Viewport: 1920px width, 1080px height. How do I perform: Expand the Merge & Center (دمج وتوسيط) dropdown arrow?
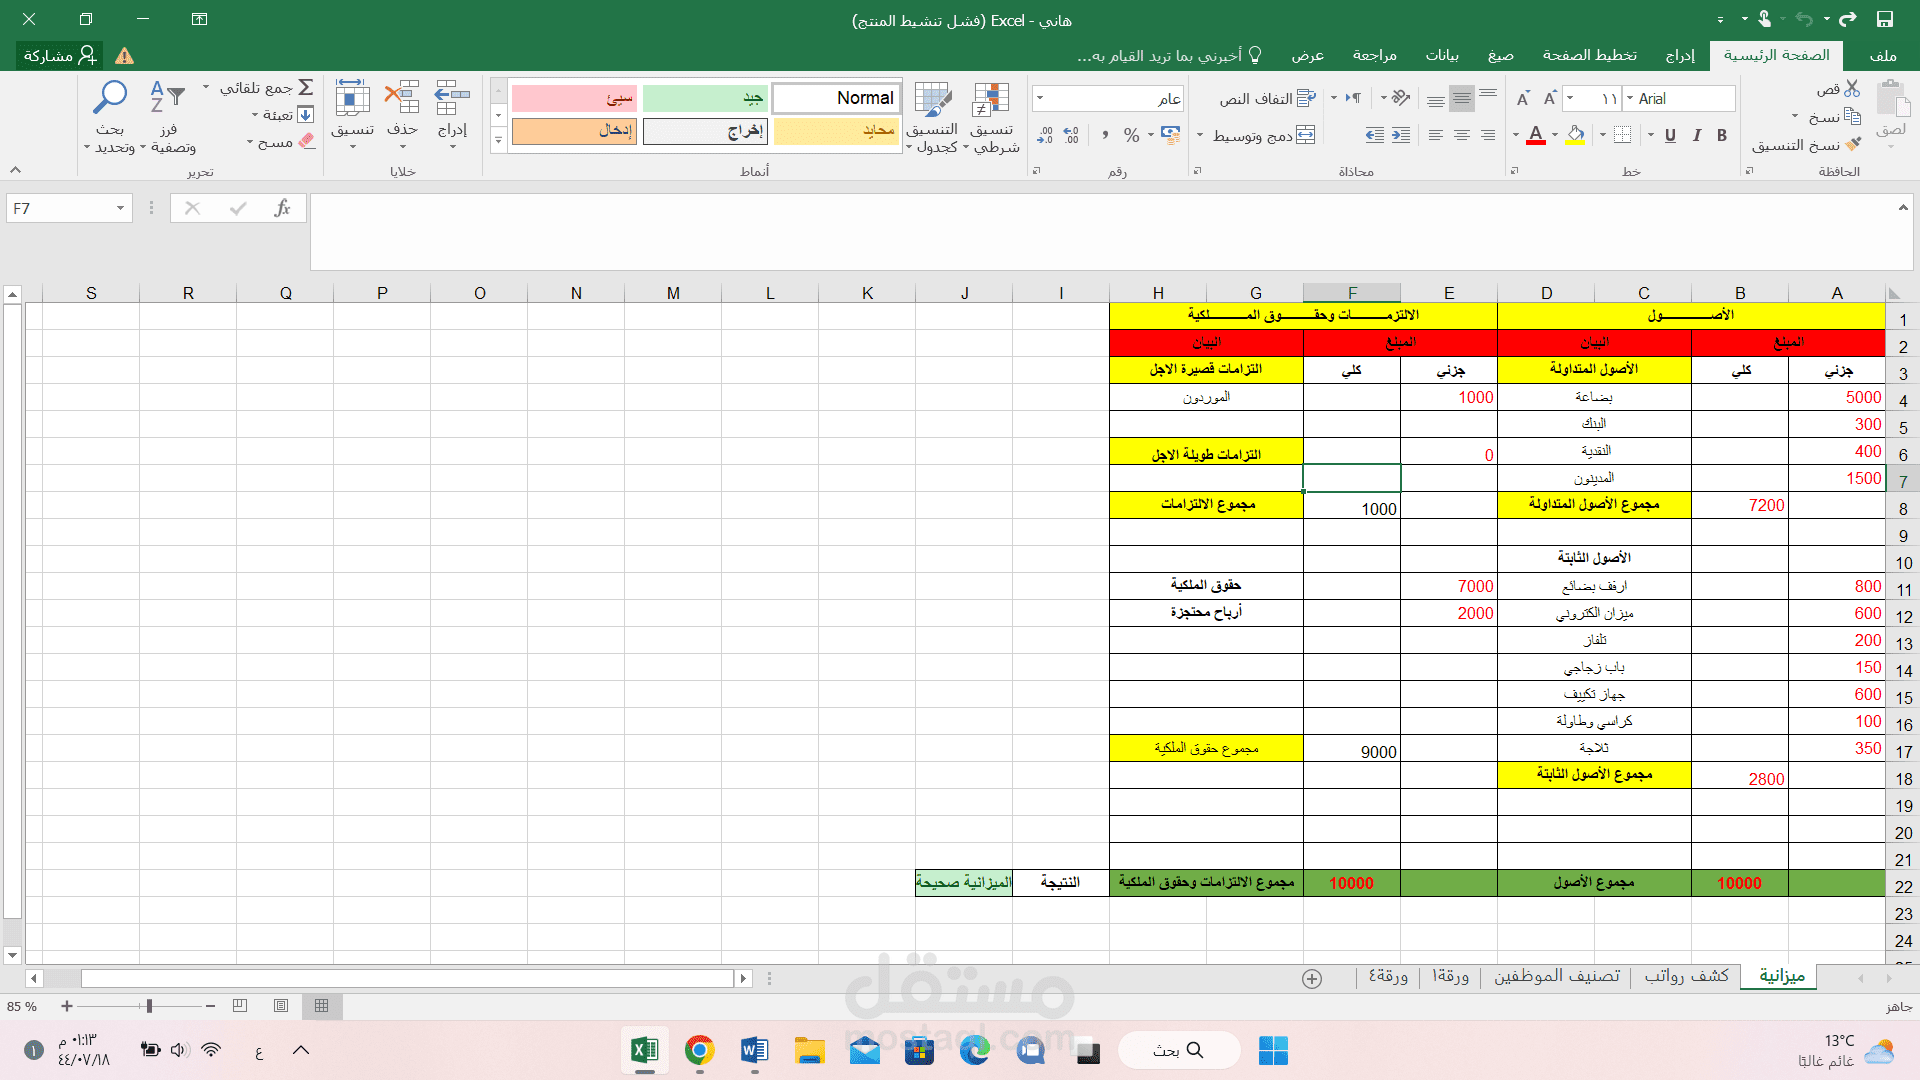tap(1200, 135)
